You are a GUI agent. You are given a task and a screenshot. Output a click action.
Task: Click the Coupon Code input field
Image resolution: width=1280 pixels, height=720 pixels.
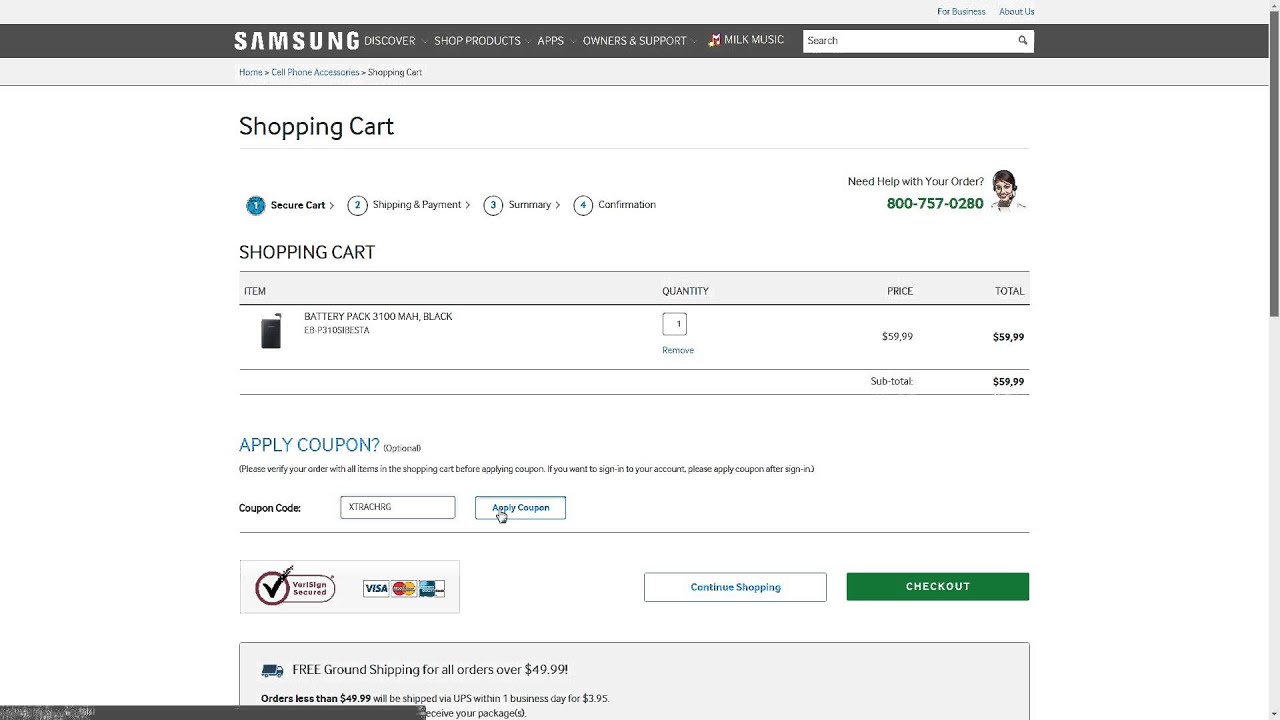pos(397,508)
